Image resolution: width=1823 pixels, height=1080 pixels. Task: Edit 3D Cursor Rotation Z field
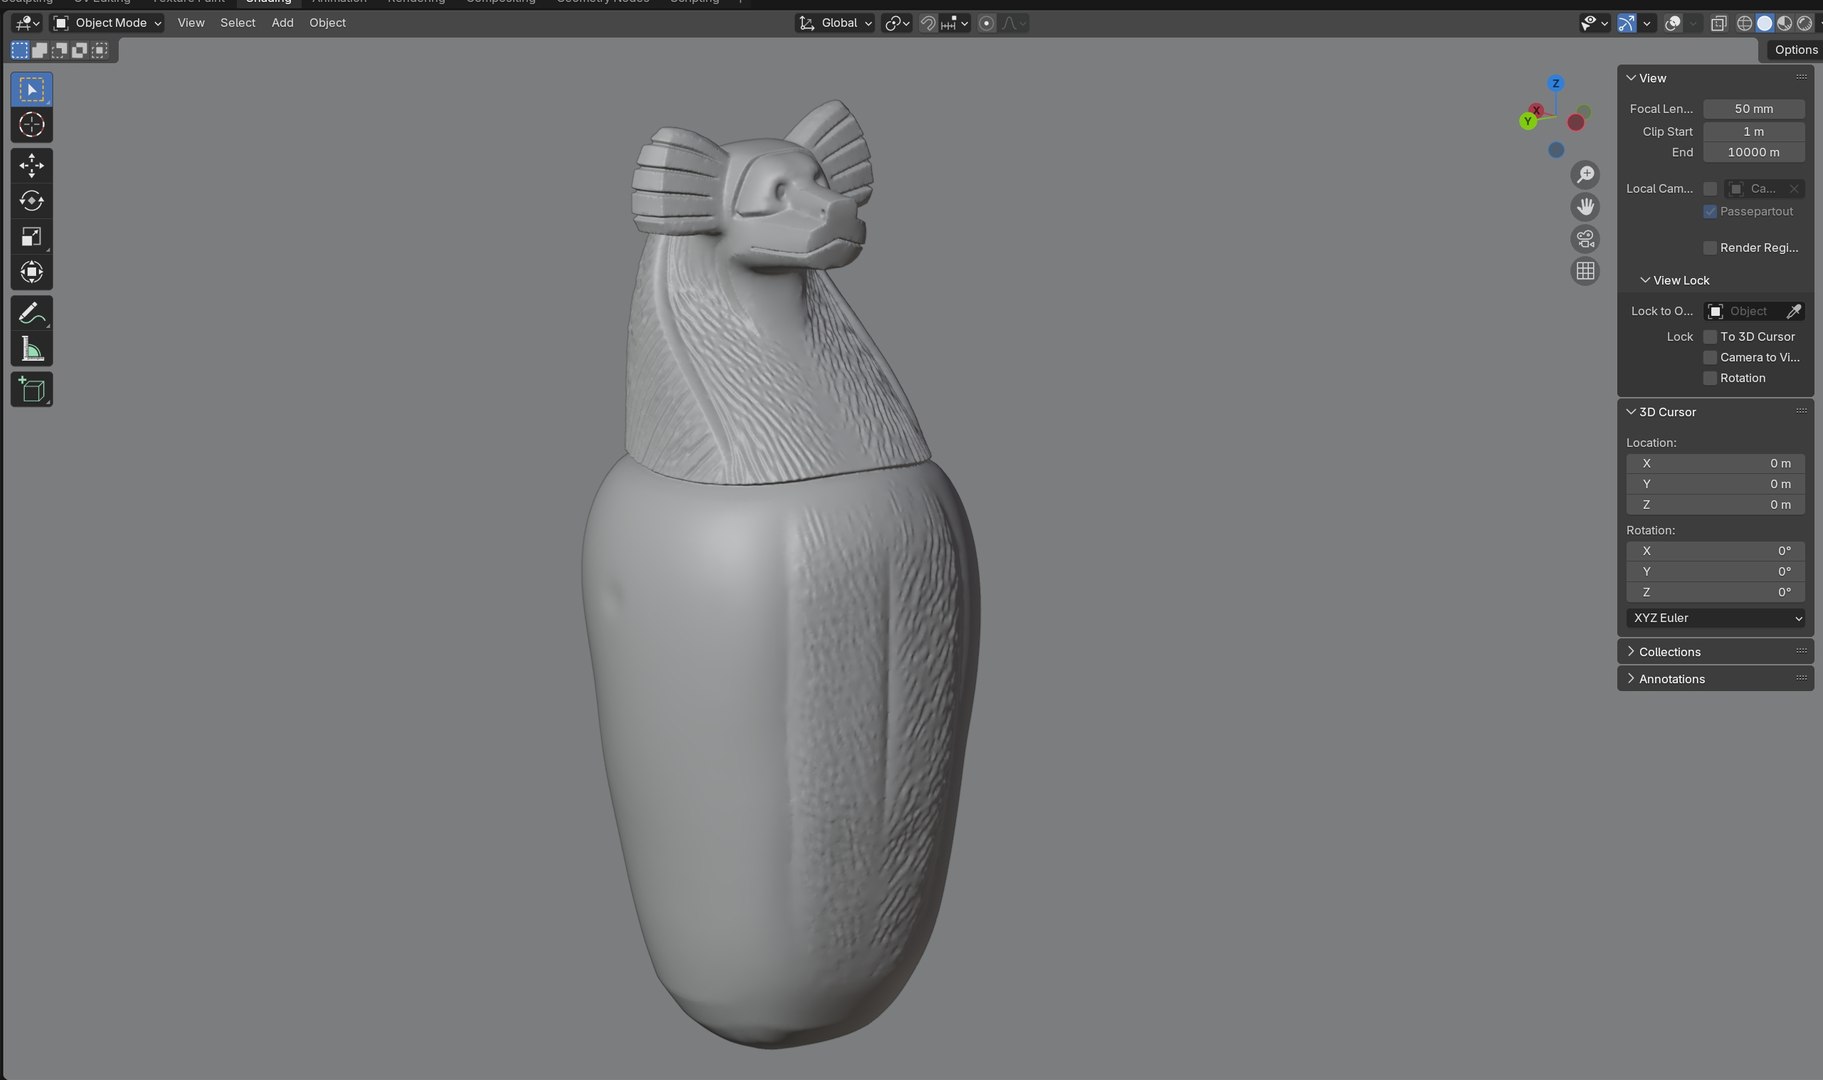pos(1716,593)
